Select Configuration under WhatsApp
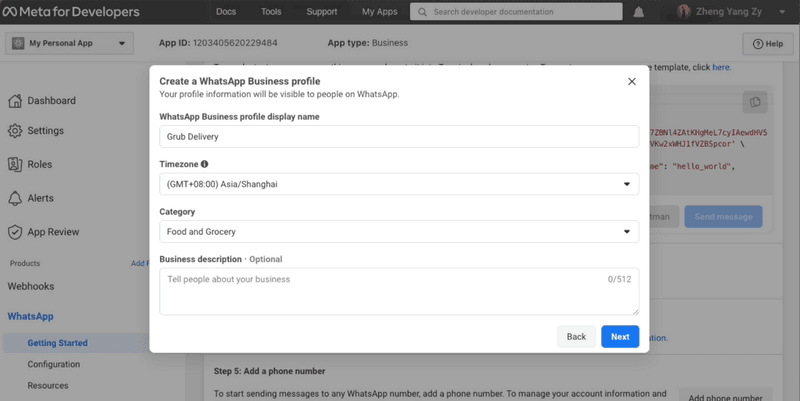800x401 pixels. click(x=54, y=364)
